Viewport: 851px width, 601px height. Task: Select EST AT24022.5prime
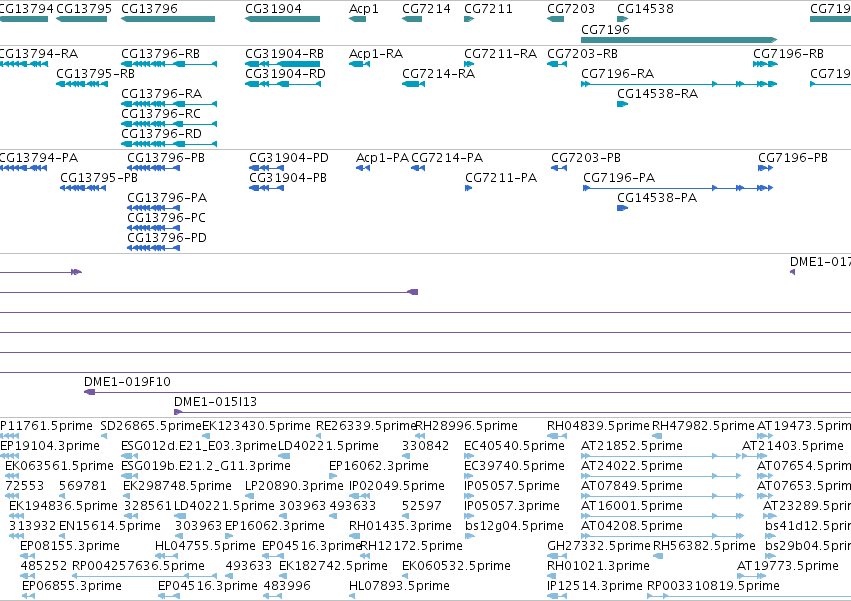click(661, 476)
